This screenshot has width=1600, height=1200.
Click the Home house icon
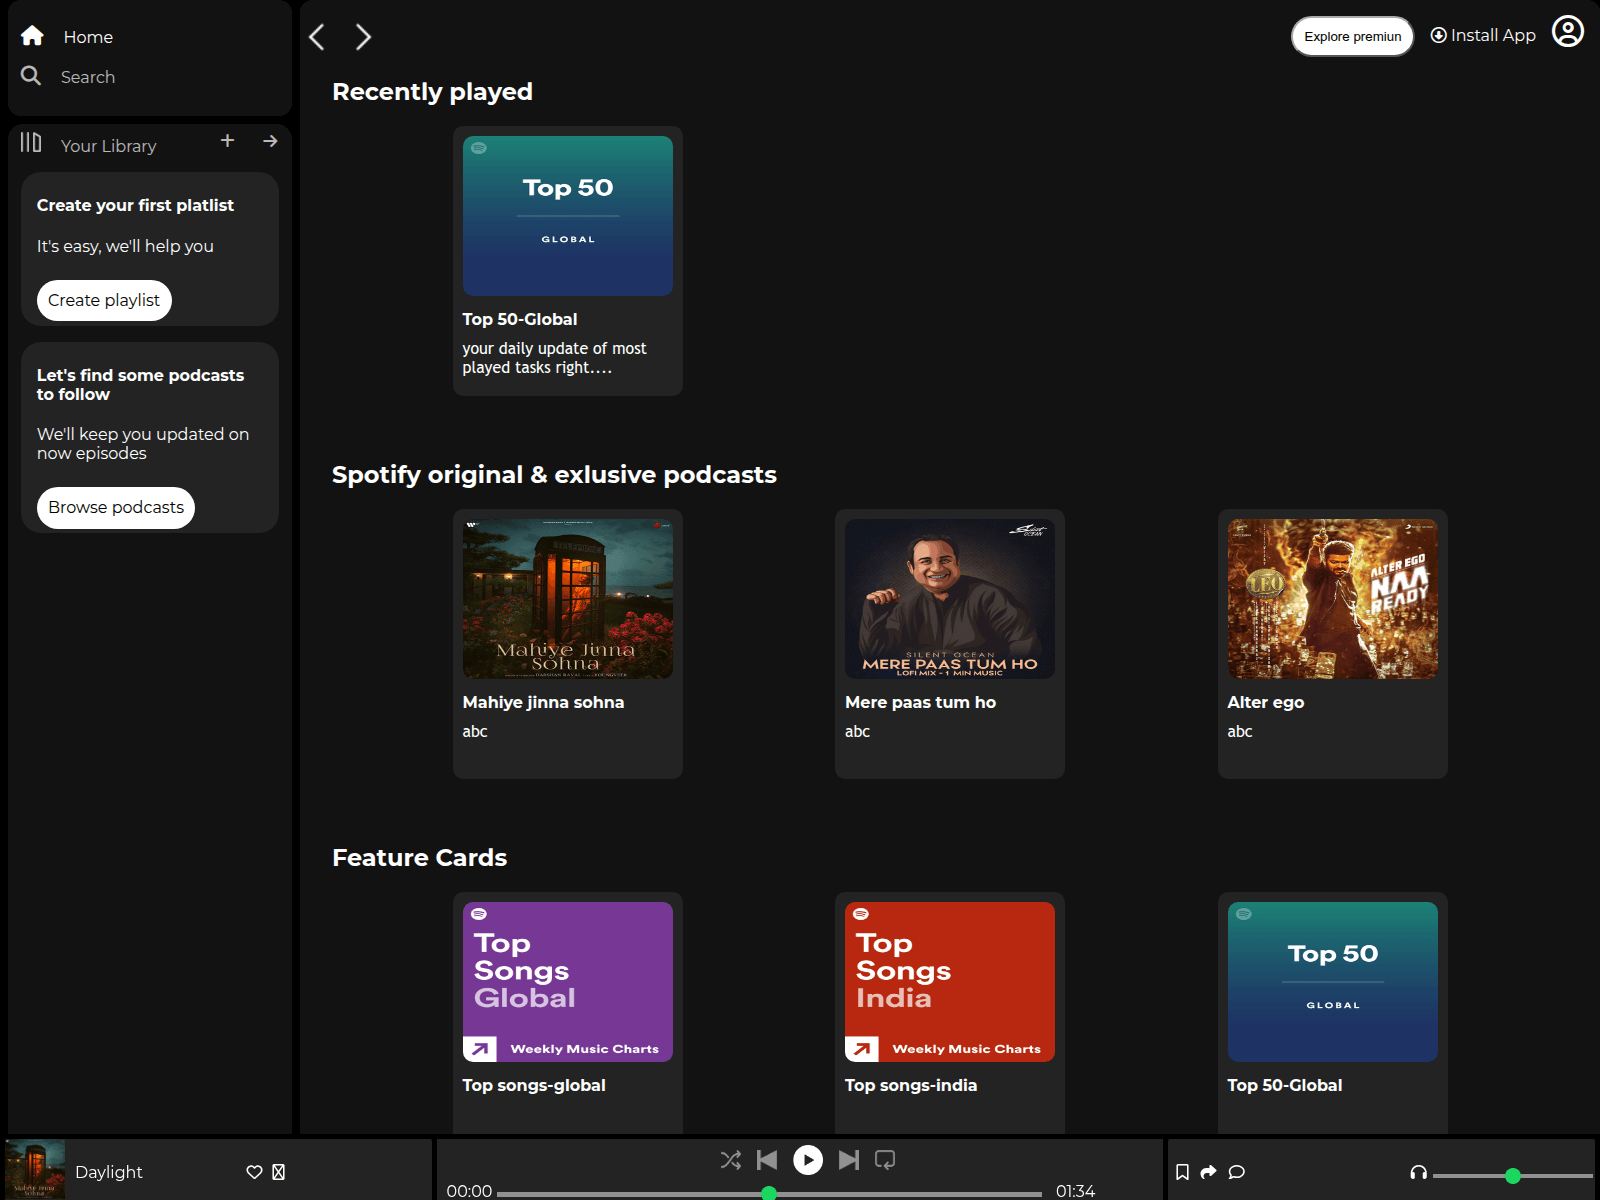32,36
